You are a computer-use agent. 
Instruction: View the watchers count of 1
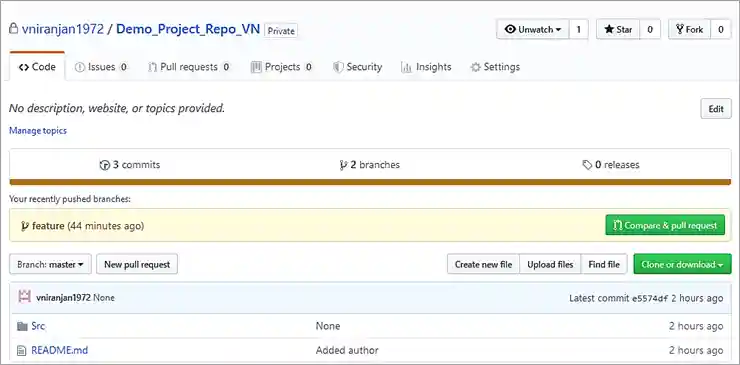[x=579, y=29]
